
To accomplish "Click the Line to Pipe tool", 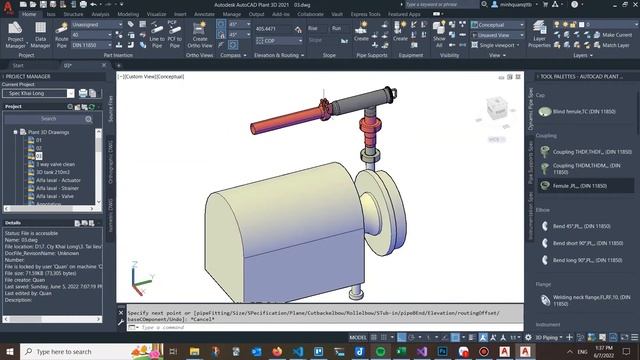I will pyautogui.click(x=157, y=35).
